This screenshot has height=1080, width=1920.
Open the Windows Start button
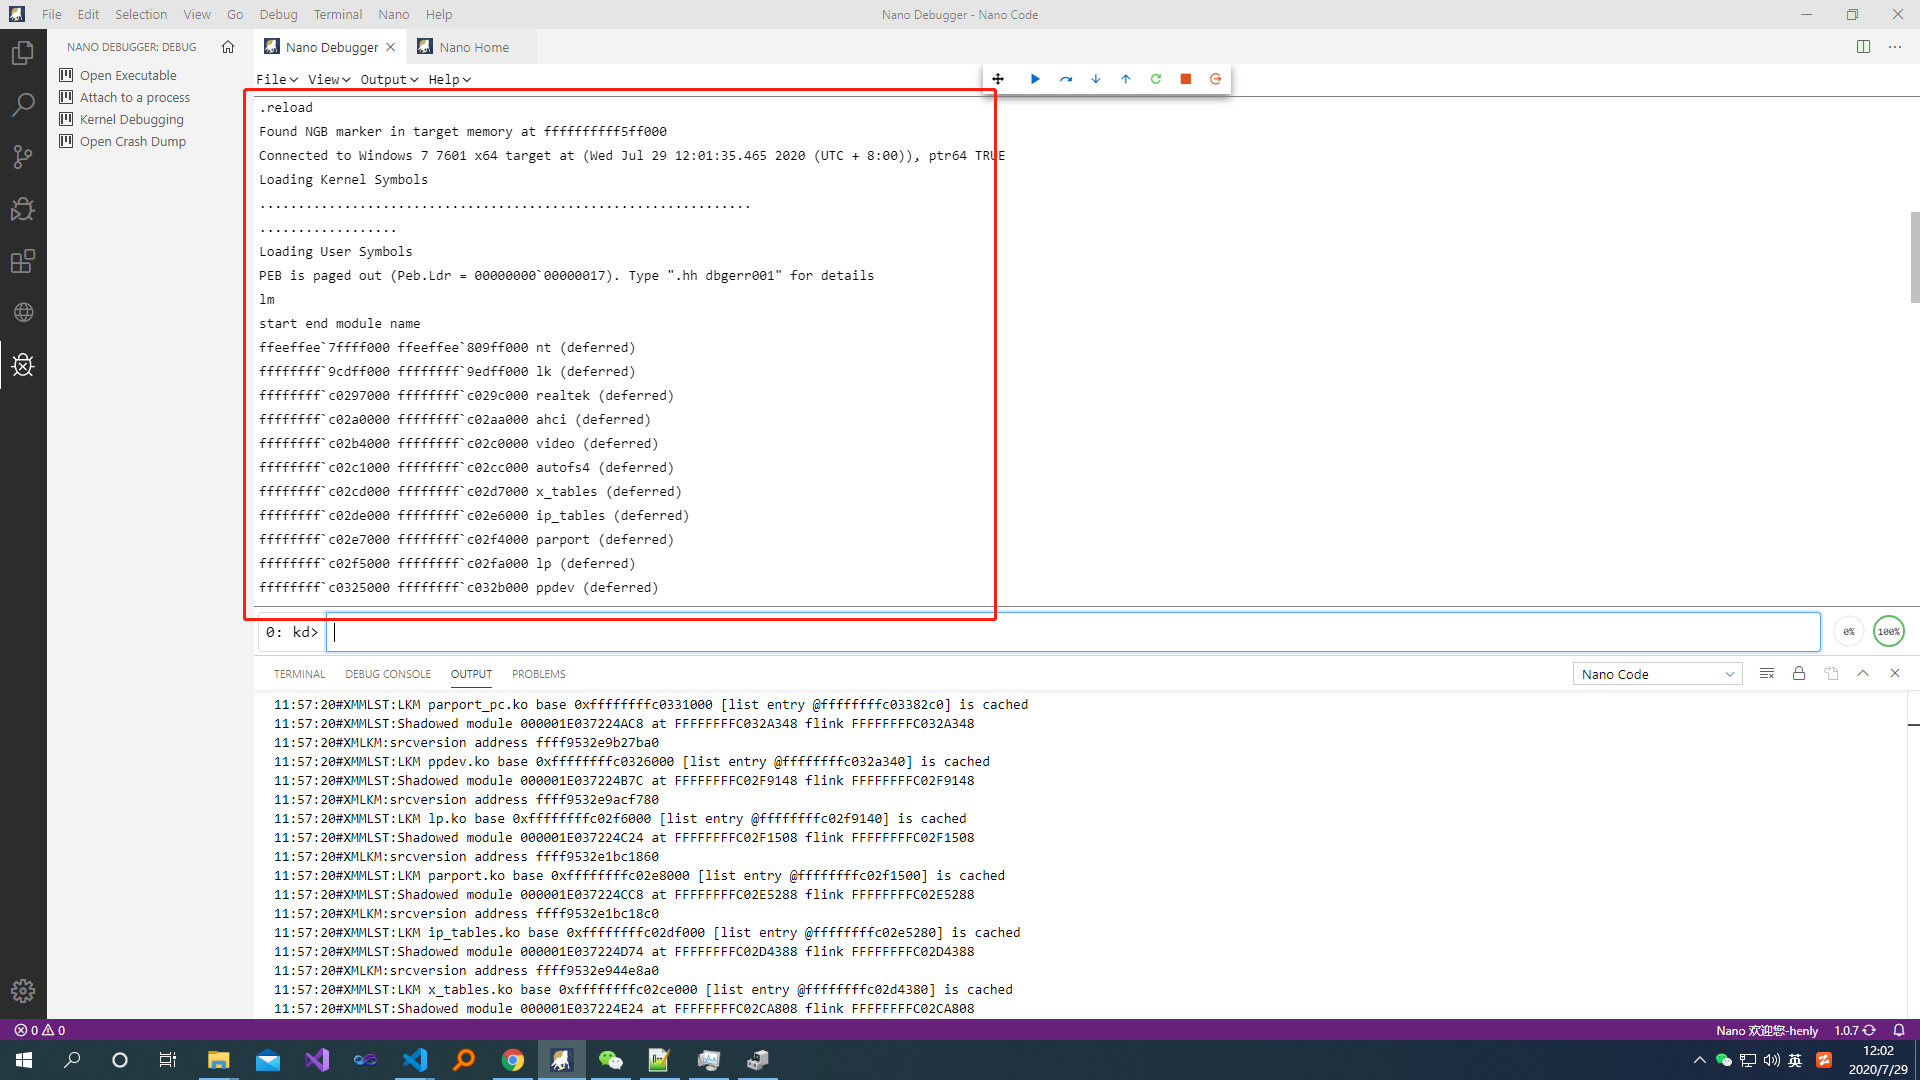24,1060
